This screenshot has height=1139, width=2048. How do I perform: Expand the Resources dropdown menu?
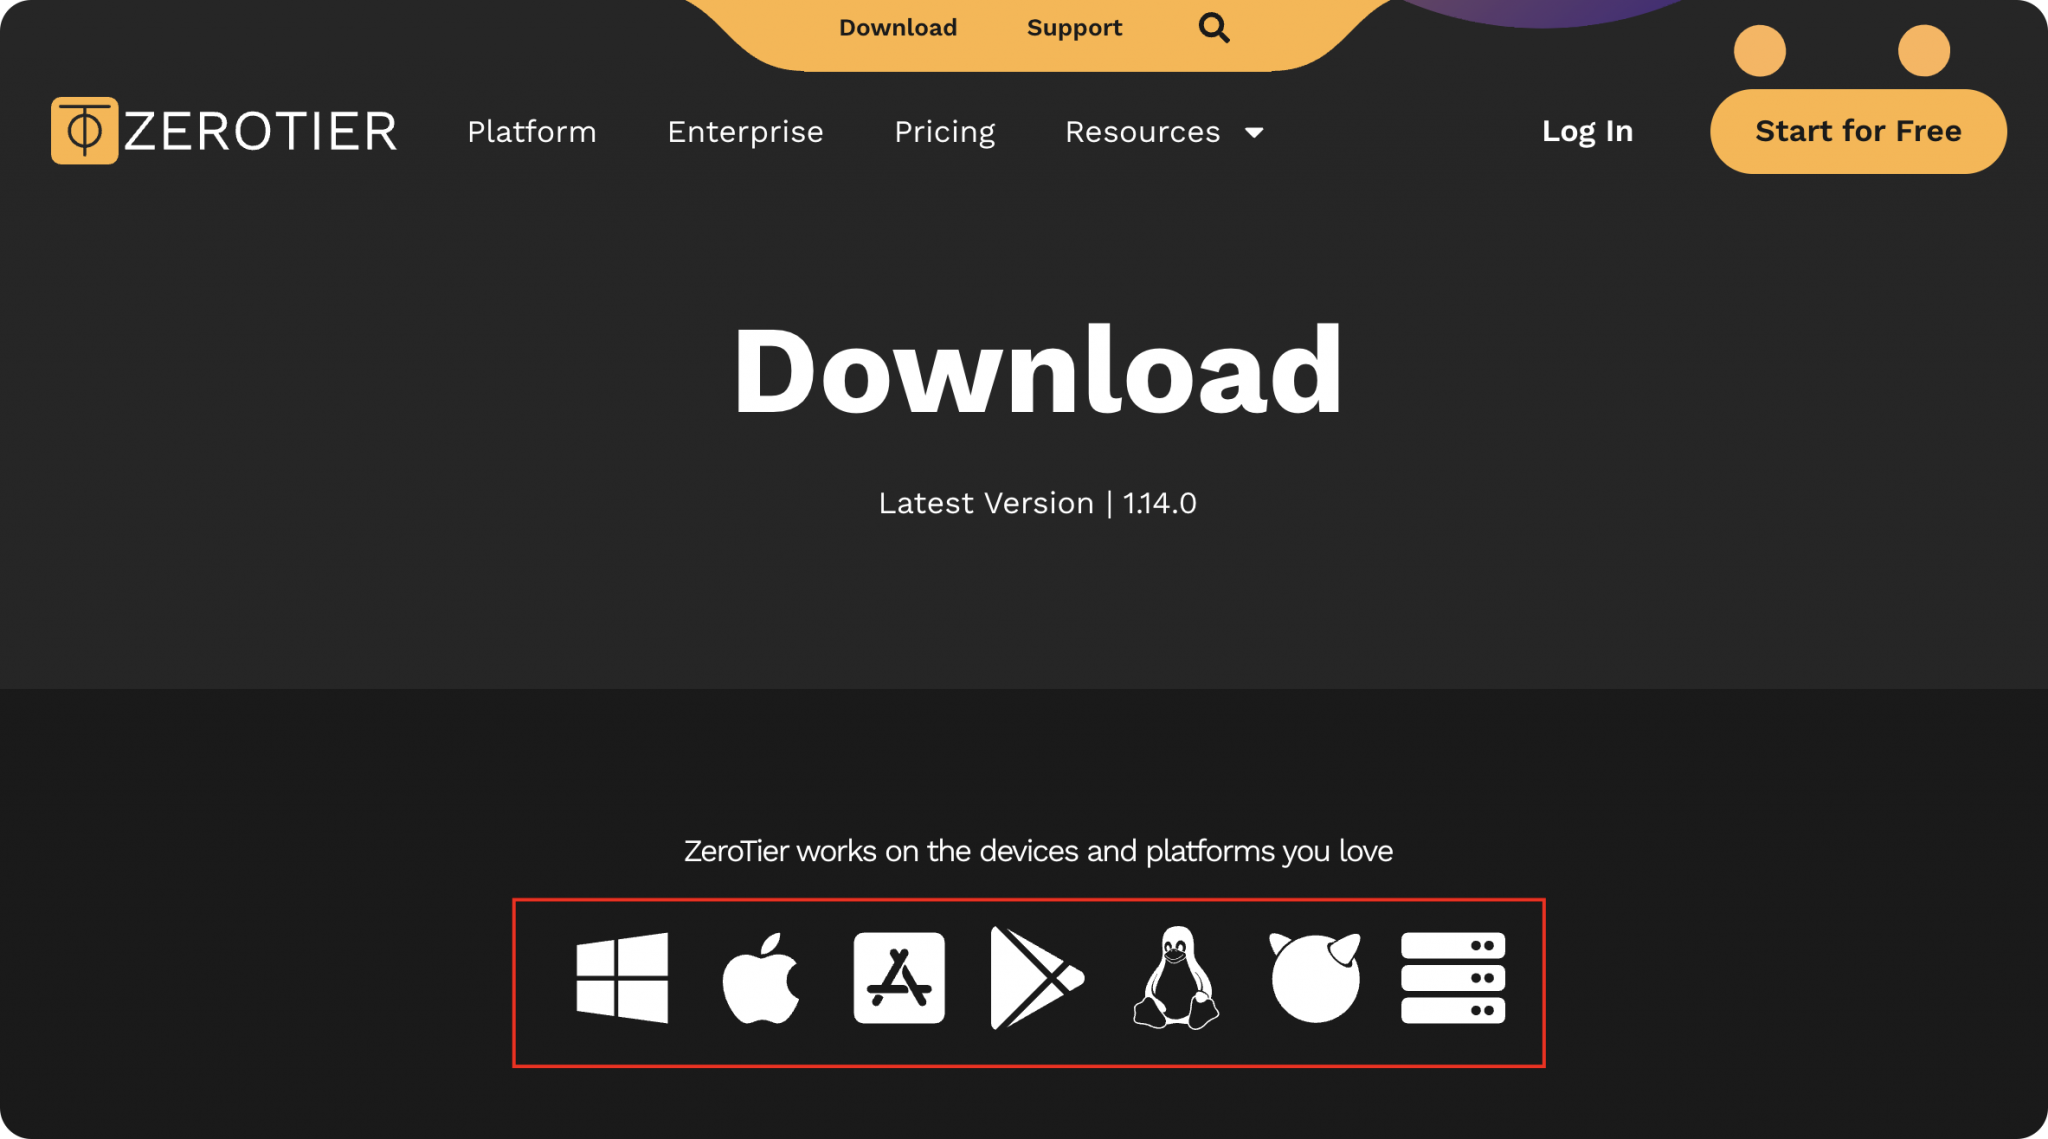(x=1142, y=131)
